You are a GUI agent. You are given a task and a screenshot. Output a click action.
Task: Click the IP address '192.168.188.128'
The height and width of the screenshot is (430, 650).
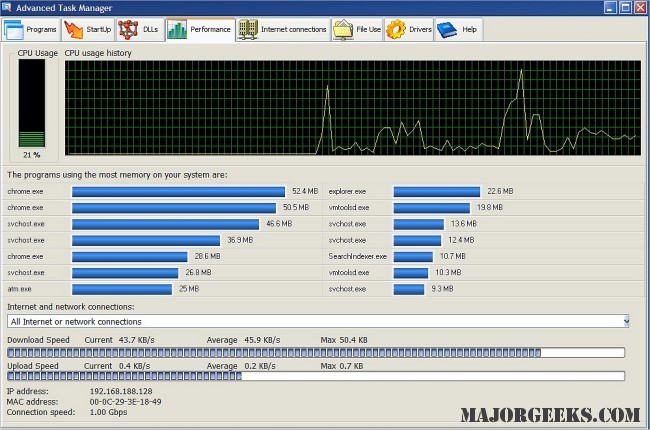coord(121,391)
